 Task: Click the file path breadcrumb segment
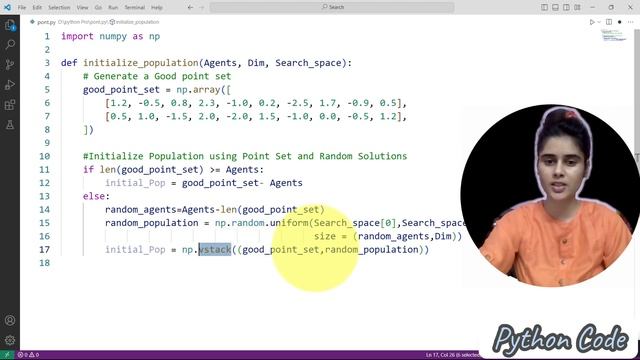tap(83, 22)
